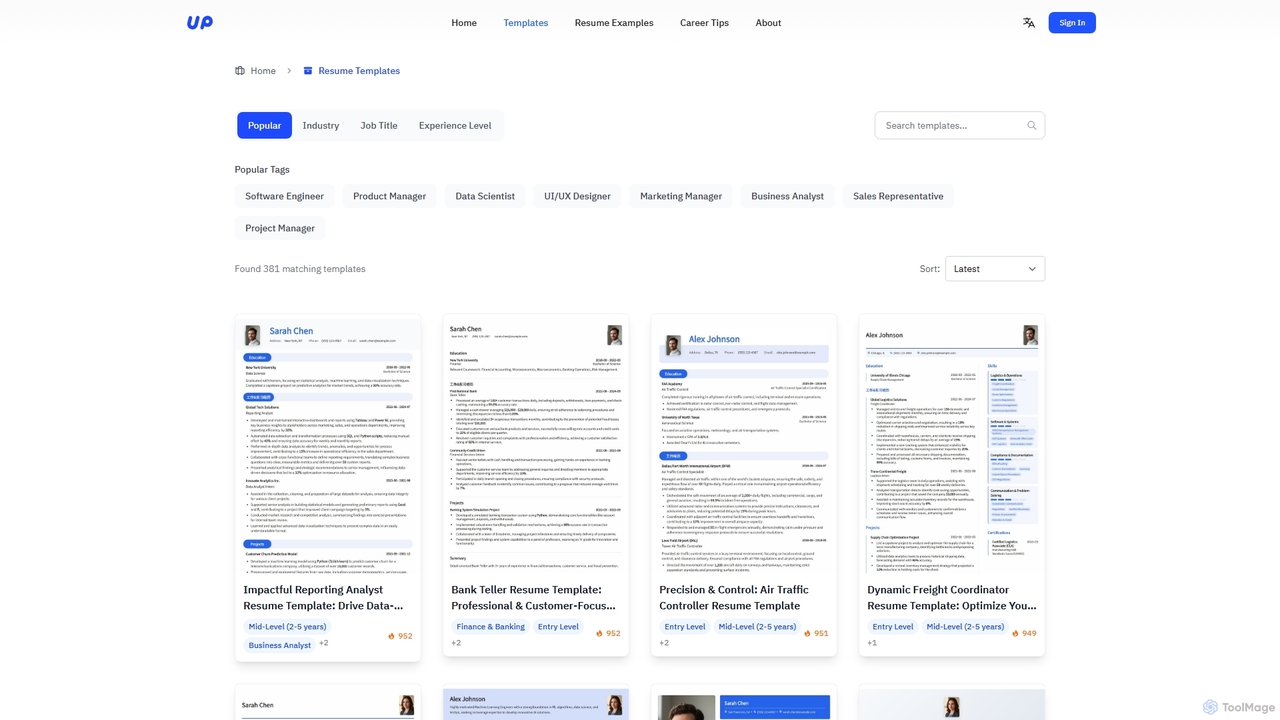The width and height of the screenshot is (1280, 720).
Task: Click the Found 381 matching templates text
Action: tap(300, 269)
